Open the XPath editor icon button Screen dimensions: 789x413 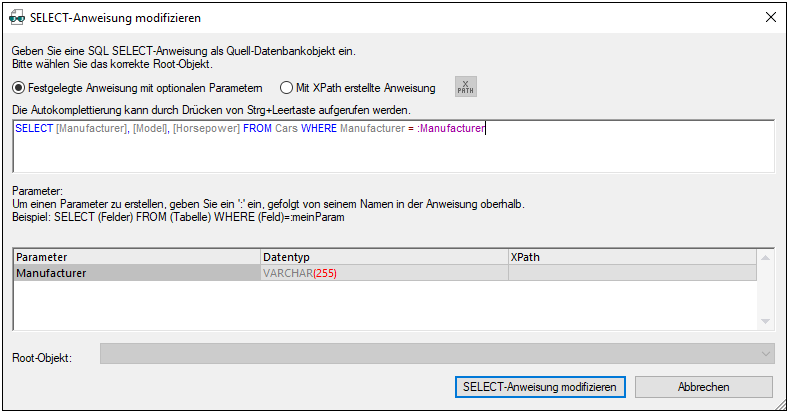(465, 87)
